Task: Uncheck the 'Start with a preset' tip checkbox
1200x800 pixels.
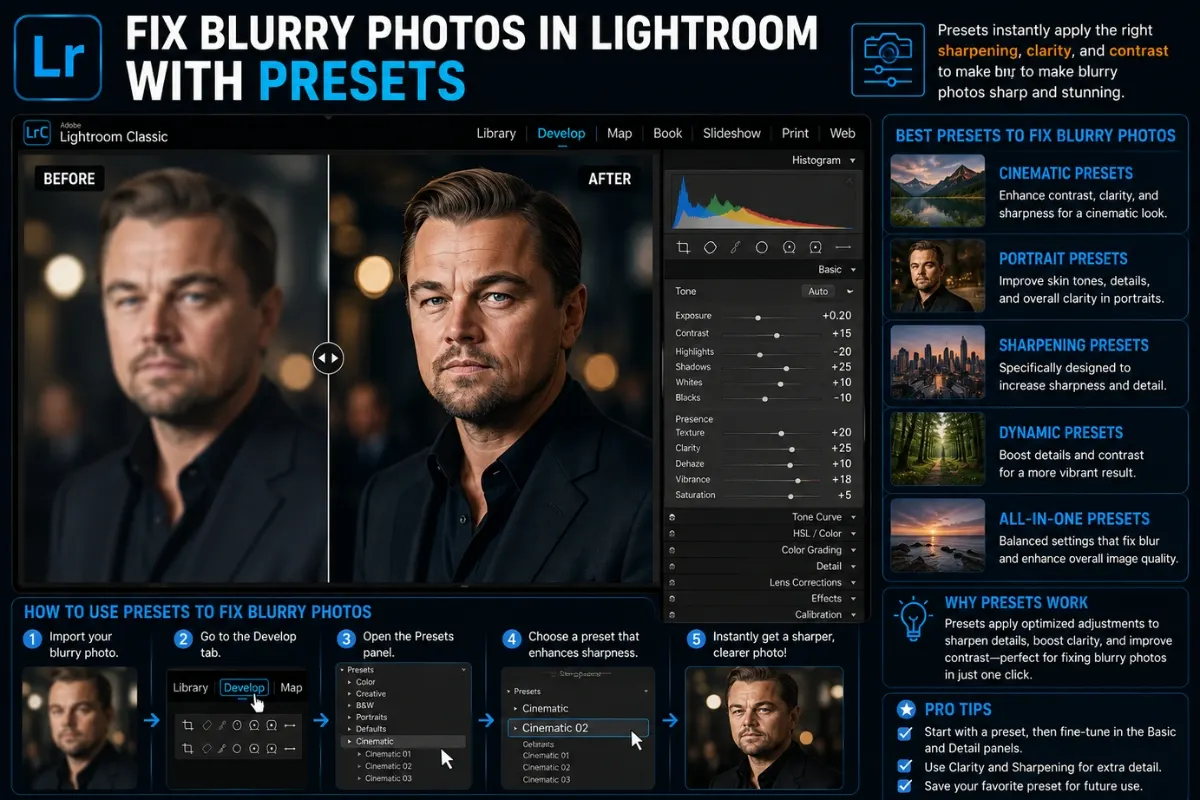Action: (905, 733)
